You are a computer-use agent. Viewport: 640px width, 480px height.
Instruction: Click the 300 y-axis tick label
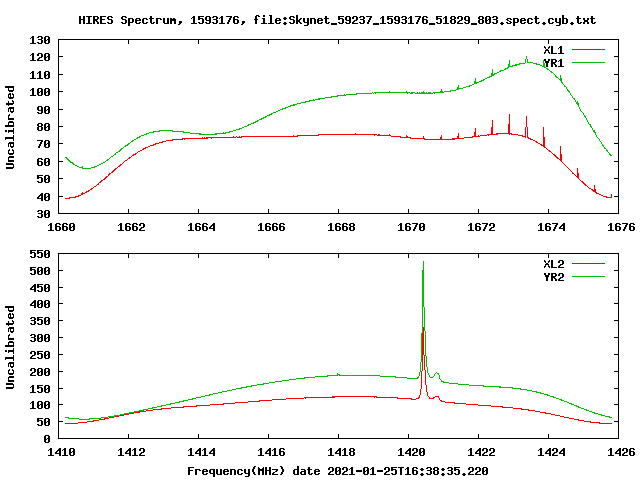point(40,338)
